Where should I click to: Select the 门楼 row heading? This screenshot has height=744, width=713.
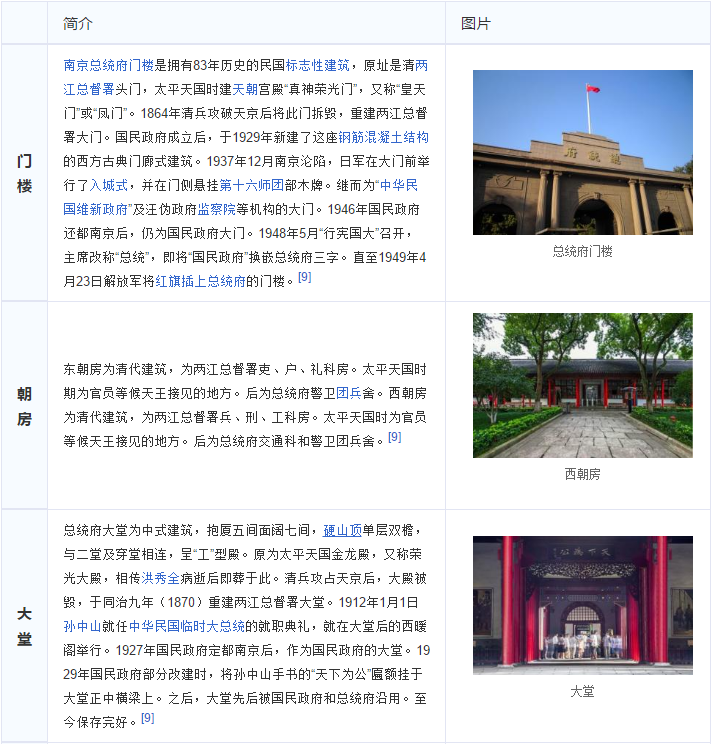pos(24,173)
